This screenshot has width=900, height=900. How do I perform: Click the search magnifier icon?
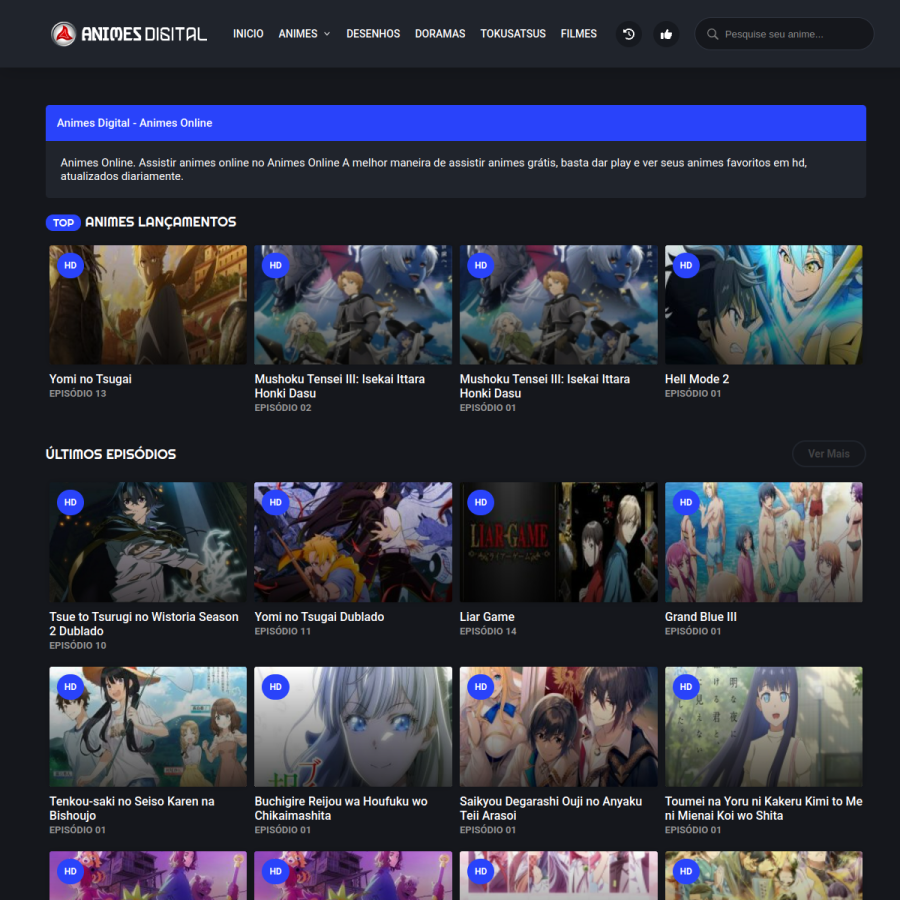(712, 34)
